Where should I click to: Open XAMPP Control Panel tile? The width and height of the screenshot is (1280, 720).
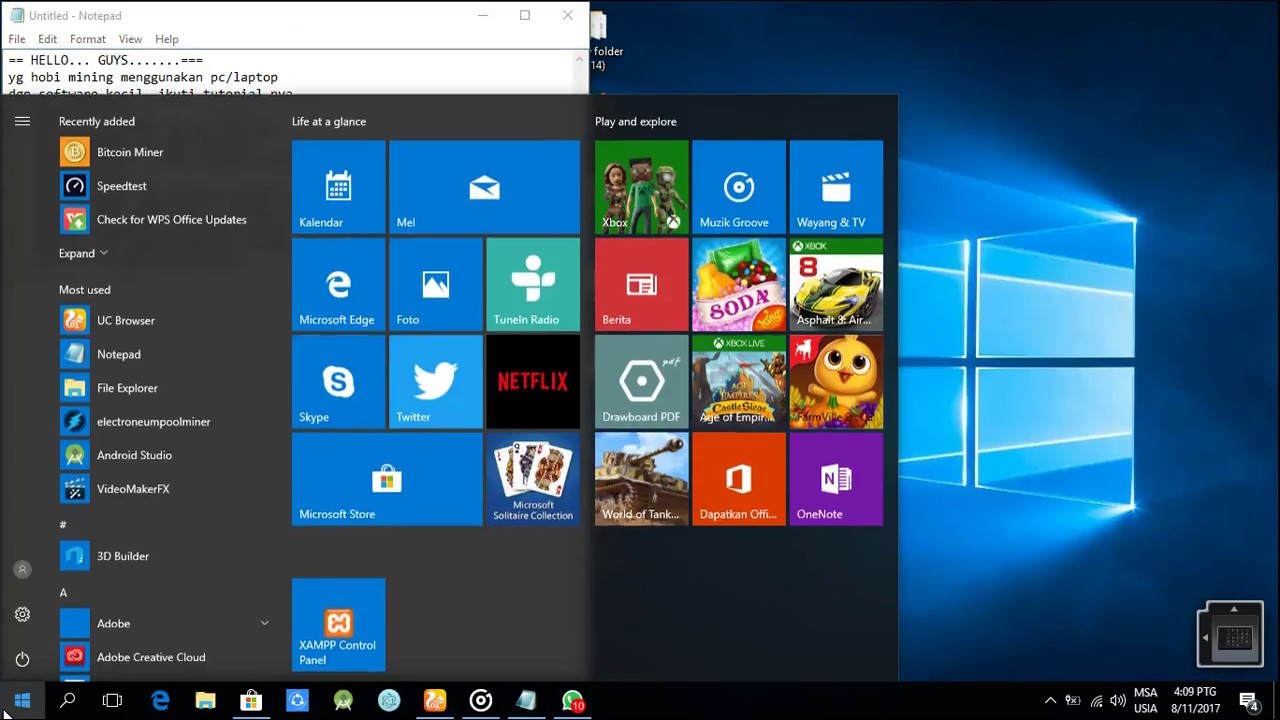[x=338, y=625]
